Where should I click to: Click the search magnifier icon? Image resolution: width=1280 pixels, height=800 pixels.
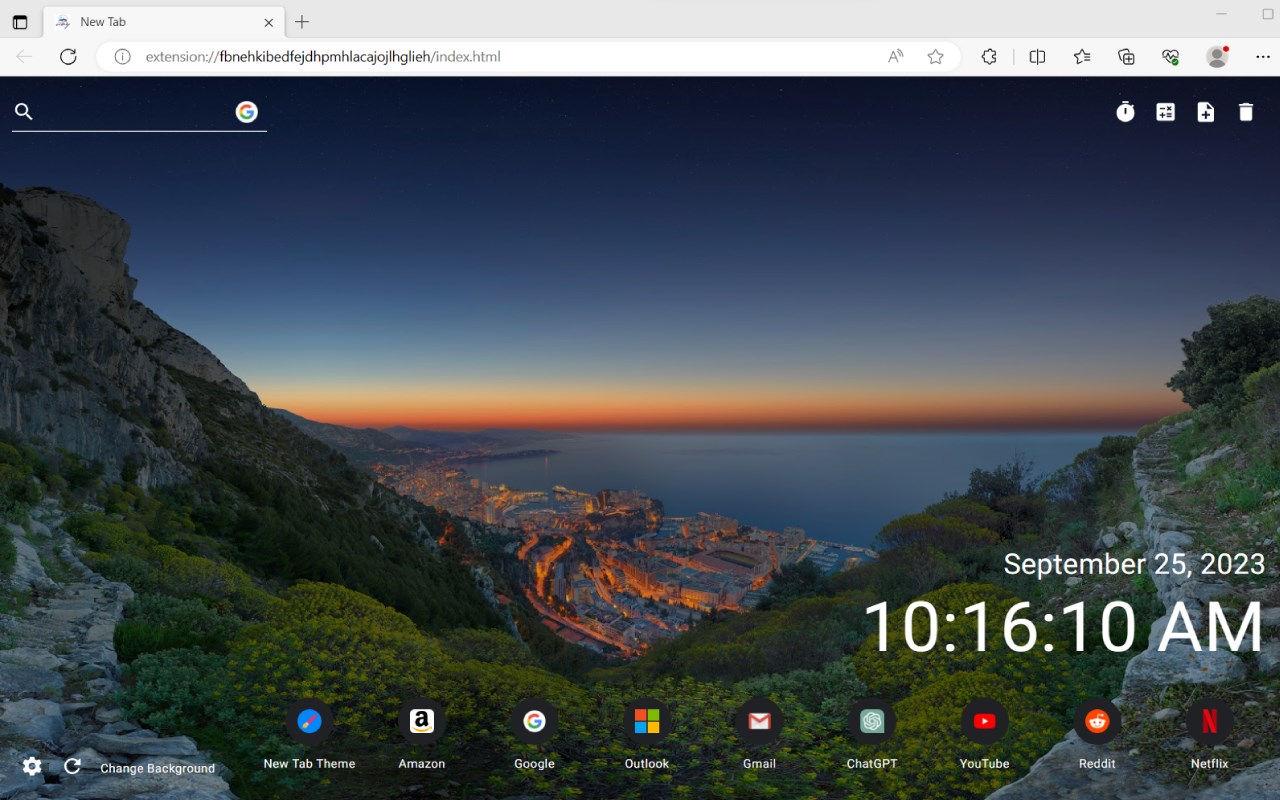click(24, 112)
